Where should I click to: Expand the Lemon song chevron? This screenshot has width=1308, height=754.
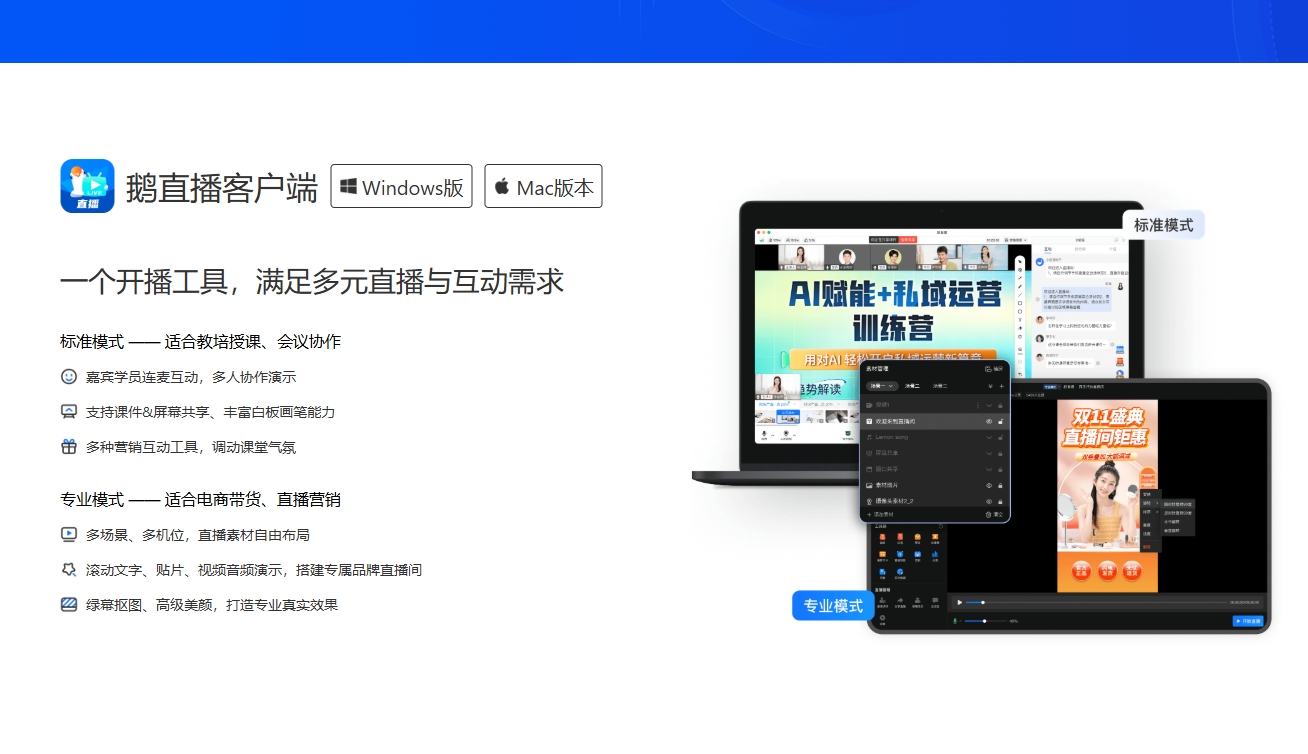coord(989,438)
